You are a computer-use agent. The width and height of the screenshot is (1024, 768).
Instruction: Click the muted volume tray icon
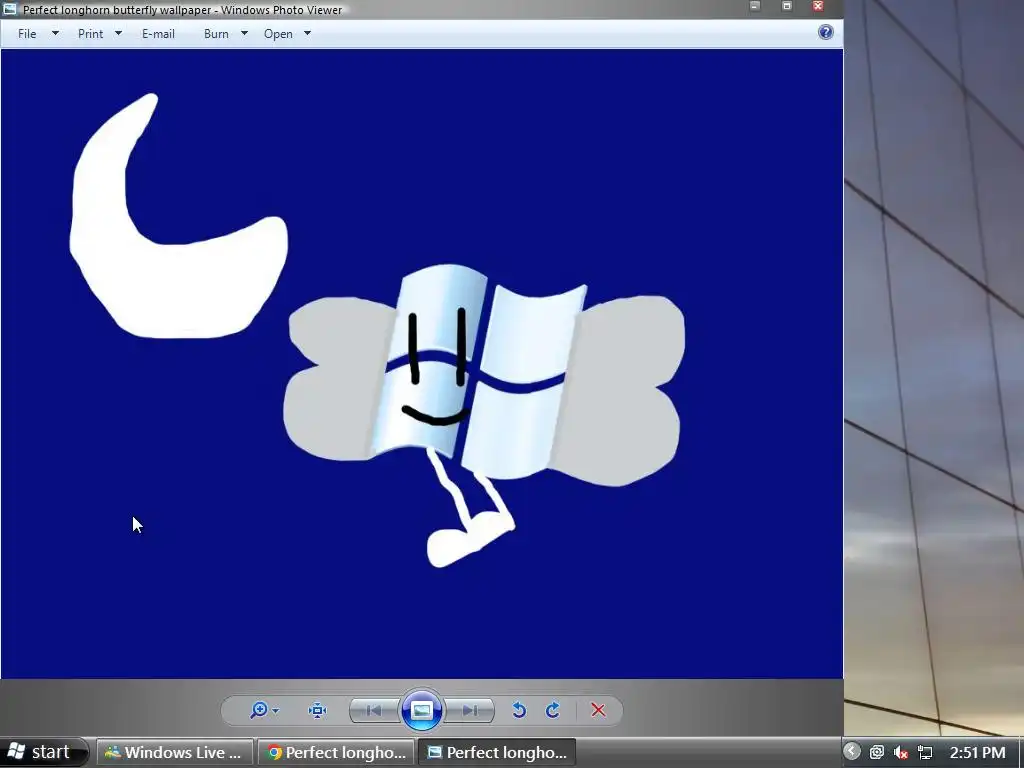tap(901, 752)
